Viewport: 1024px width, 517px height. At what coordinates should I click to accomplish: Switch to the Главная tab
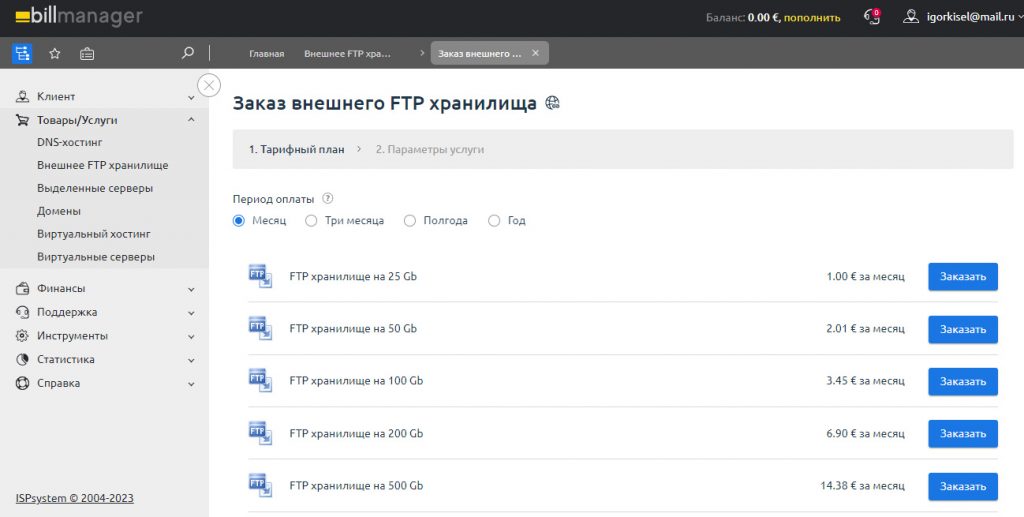(x=266, y=54)
